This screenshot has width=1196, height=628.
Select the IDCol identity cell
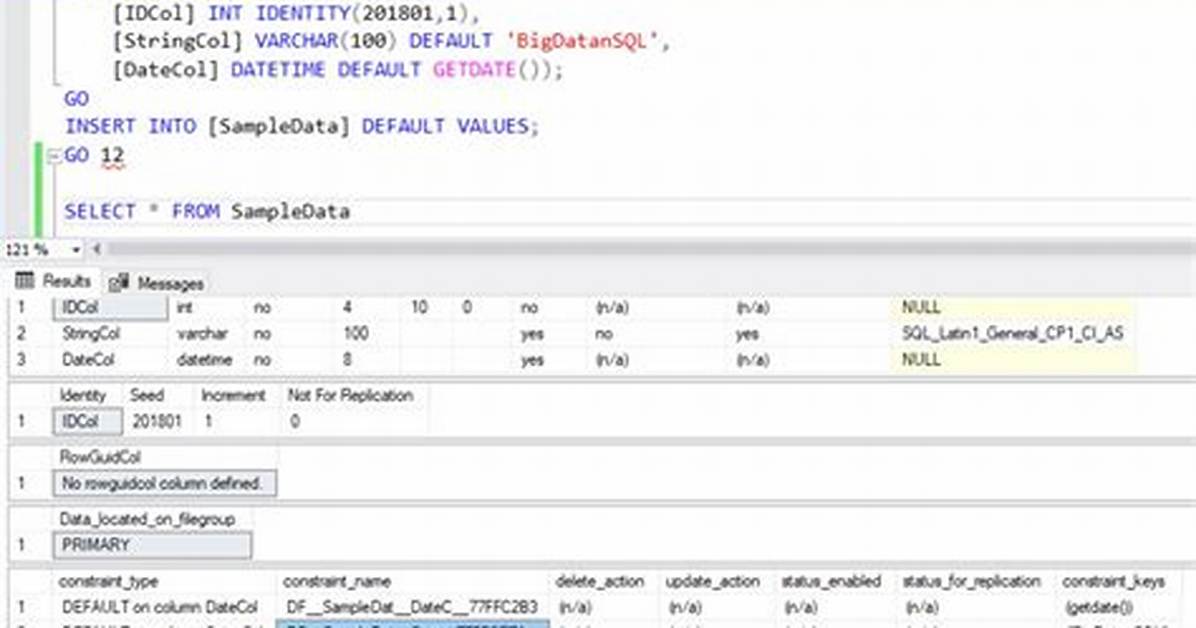click(x=88, y=421)
